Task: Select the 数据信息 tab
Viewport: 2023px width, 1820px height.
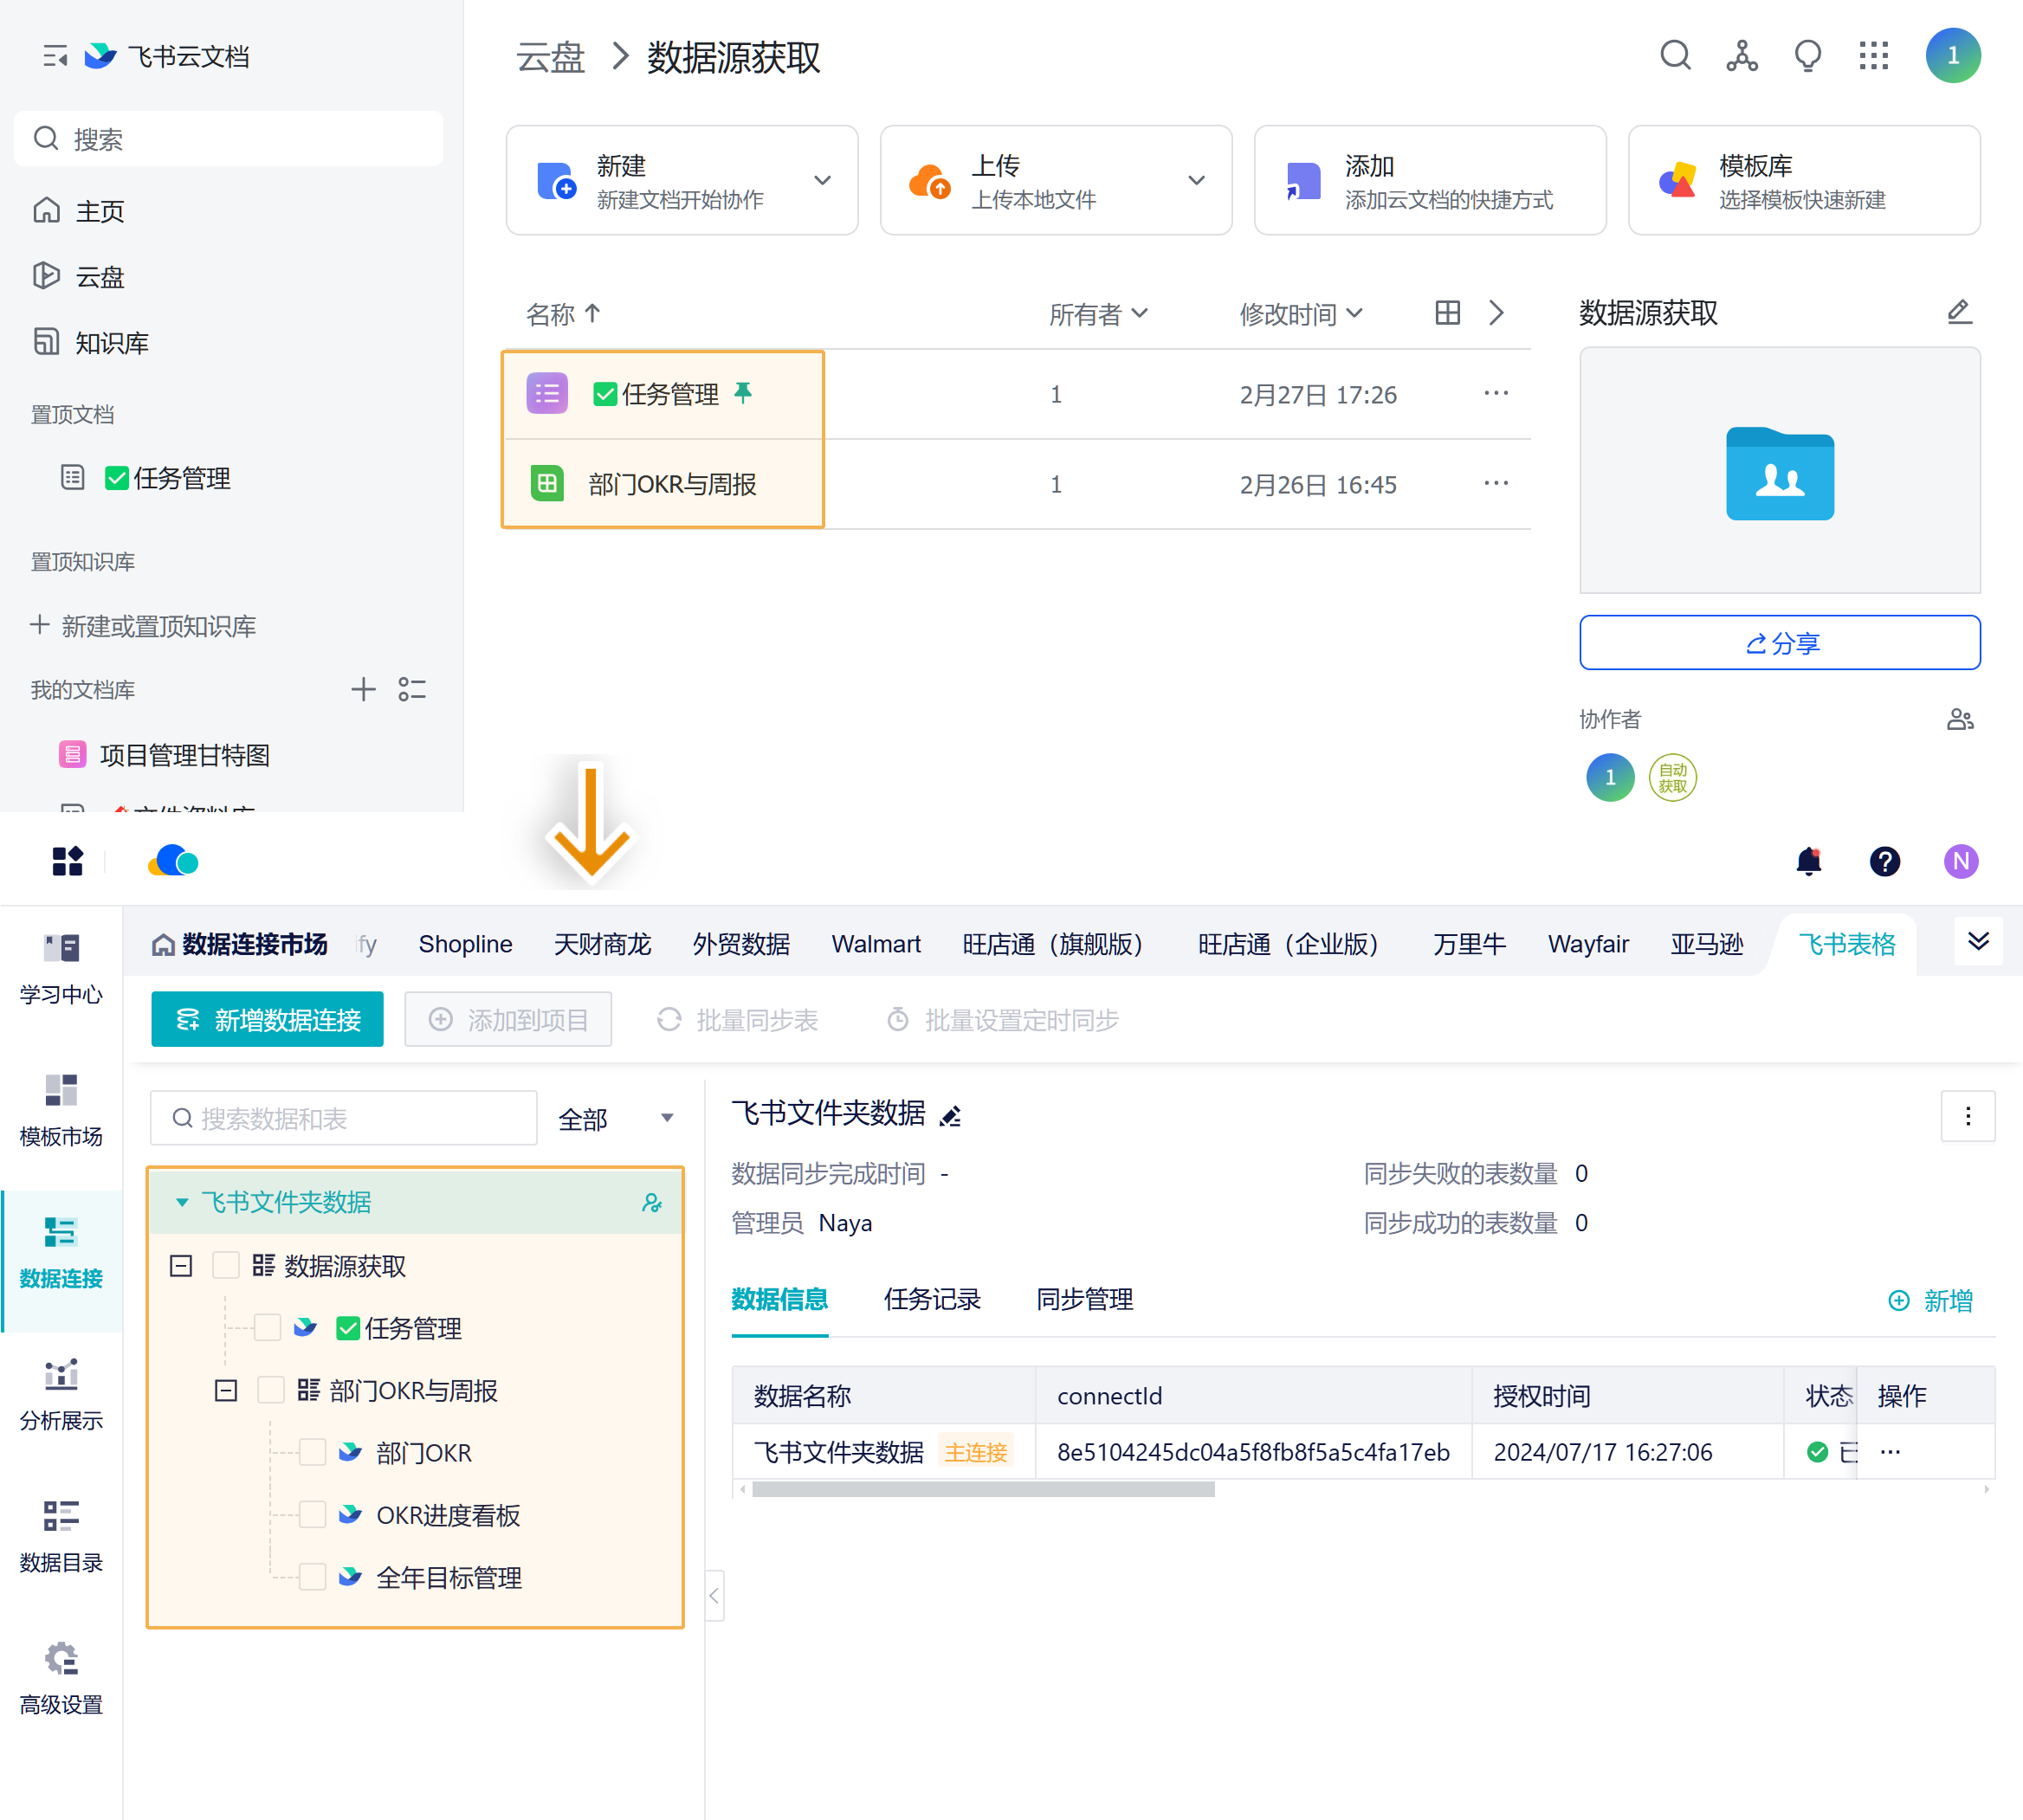Action: (779, 1299)
